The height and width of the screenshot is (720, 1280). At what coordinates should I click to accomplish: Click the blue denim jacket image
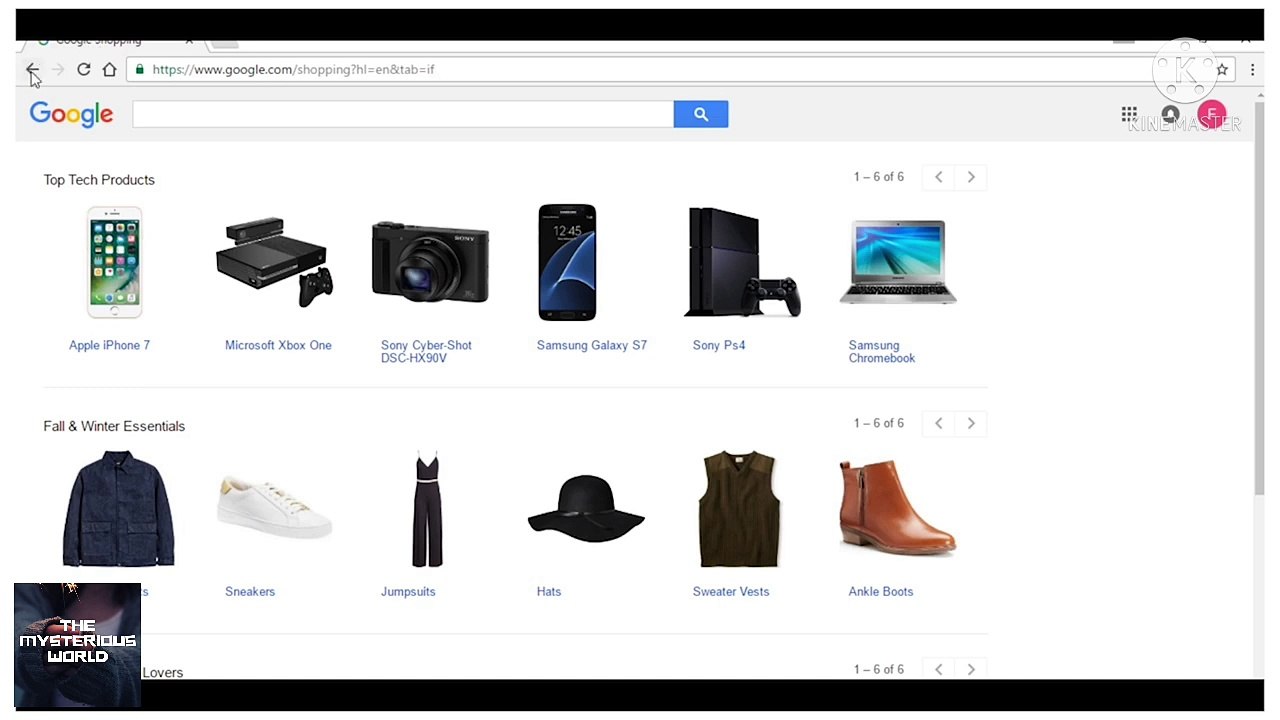pyautogui.click(x=118, y=509)
